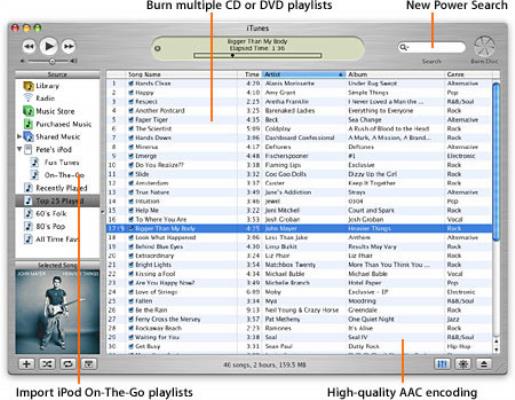The image size is (515, 400).
Task: Collapse the Pete's iPod disclosure triangle
Action: [x=19, y=149]
